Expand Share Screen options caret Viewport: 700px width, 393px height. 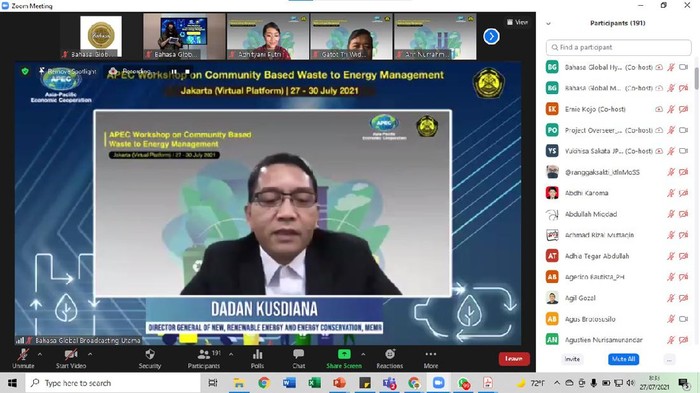coord(363,354)
